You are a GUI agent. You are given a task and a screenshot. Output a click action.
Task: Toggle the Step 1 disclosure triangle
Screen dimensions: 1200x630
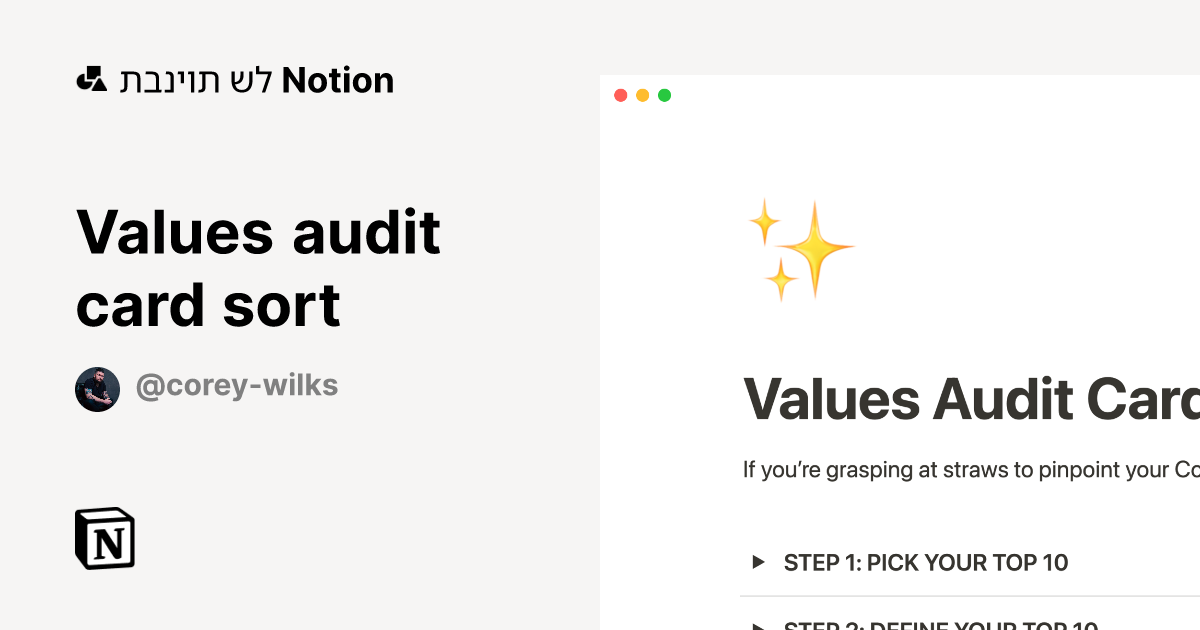757,562
